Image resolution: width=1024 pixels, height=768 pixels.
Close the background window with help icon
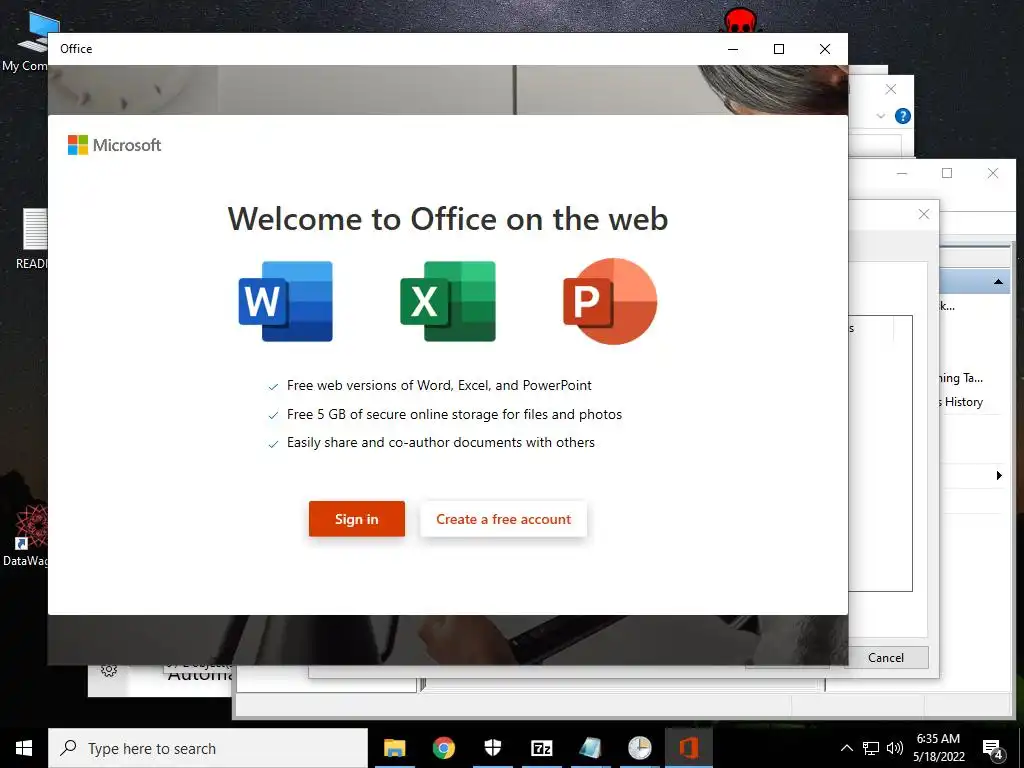tap(891, 89)
